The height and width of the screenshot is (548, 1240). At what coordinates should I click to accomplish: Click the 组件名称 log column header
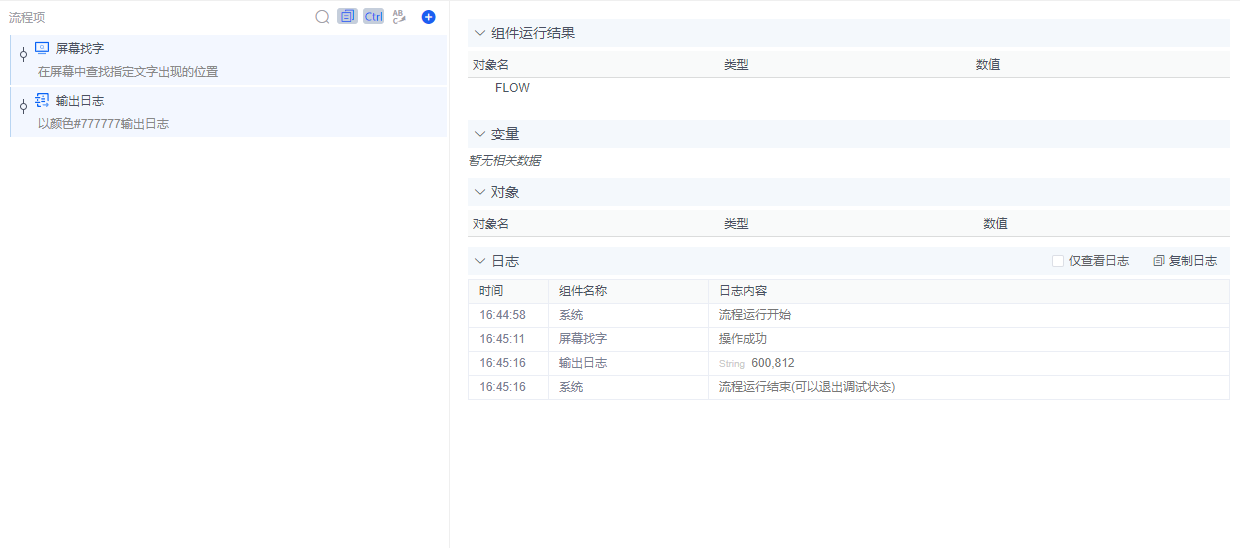(583, 291)
